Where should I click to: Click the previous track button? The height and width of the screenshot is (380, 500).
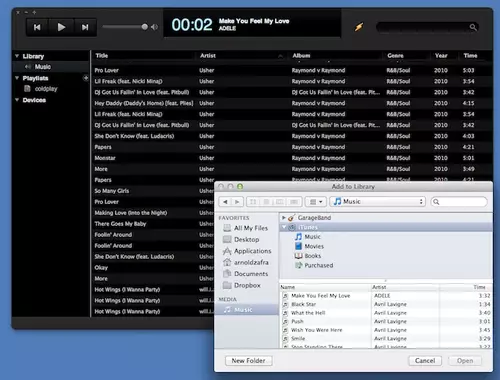coord(37,27)
